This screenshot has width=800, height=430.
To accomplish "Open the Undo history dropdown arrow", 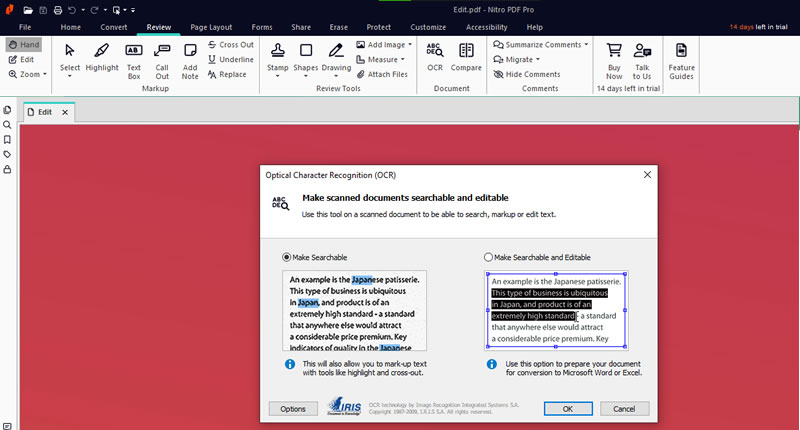I will click(x=83, y=10).
